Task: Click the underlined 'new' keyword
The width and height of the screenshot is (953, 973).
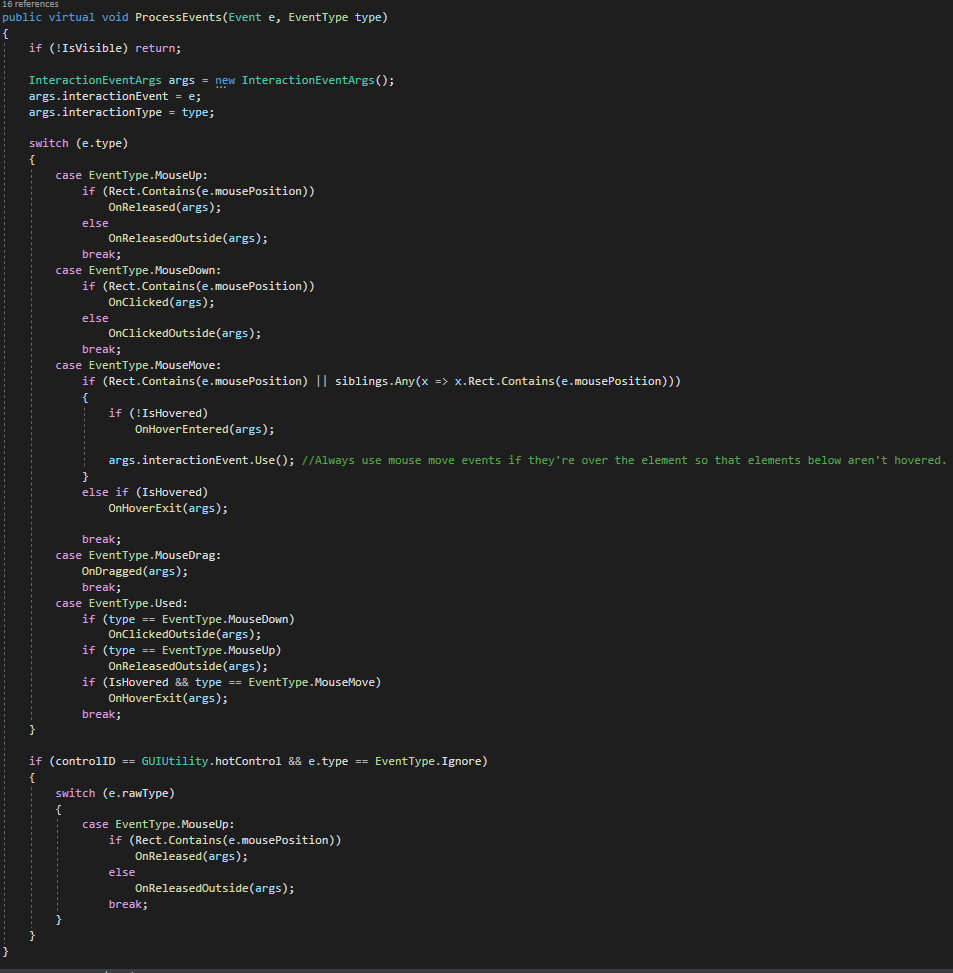Action: [x=225, y=81]
